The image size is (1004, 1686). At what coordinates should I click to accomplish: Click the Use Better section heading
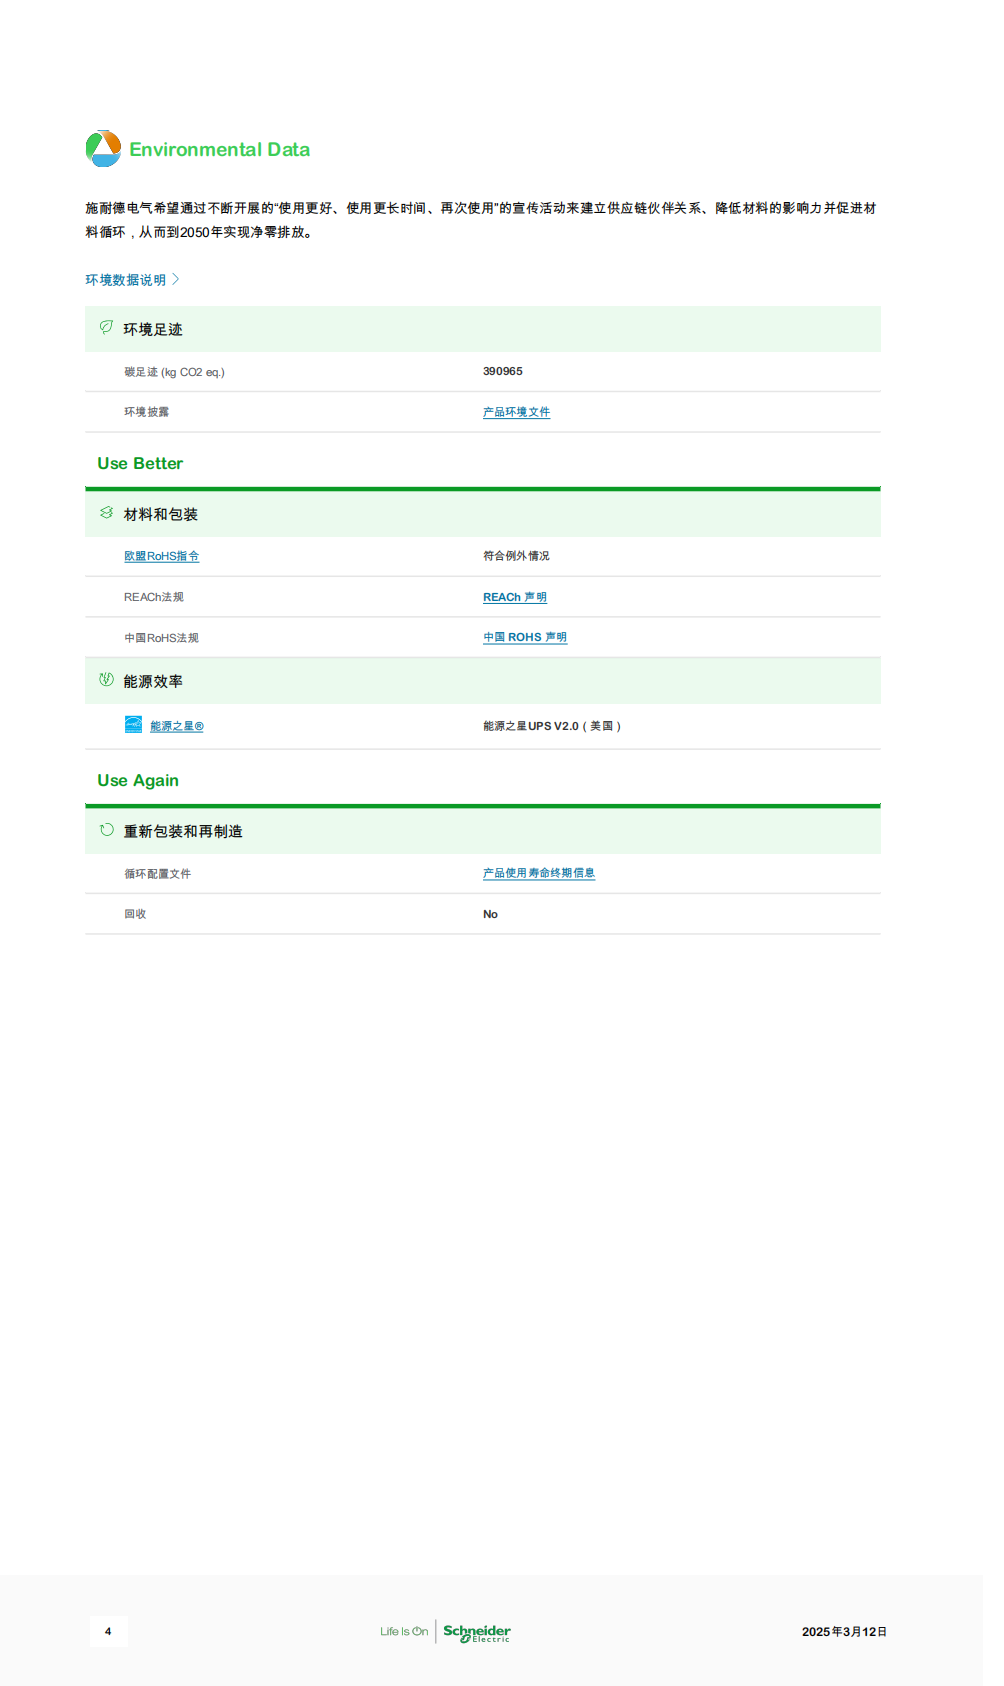coord(140,464)
